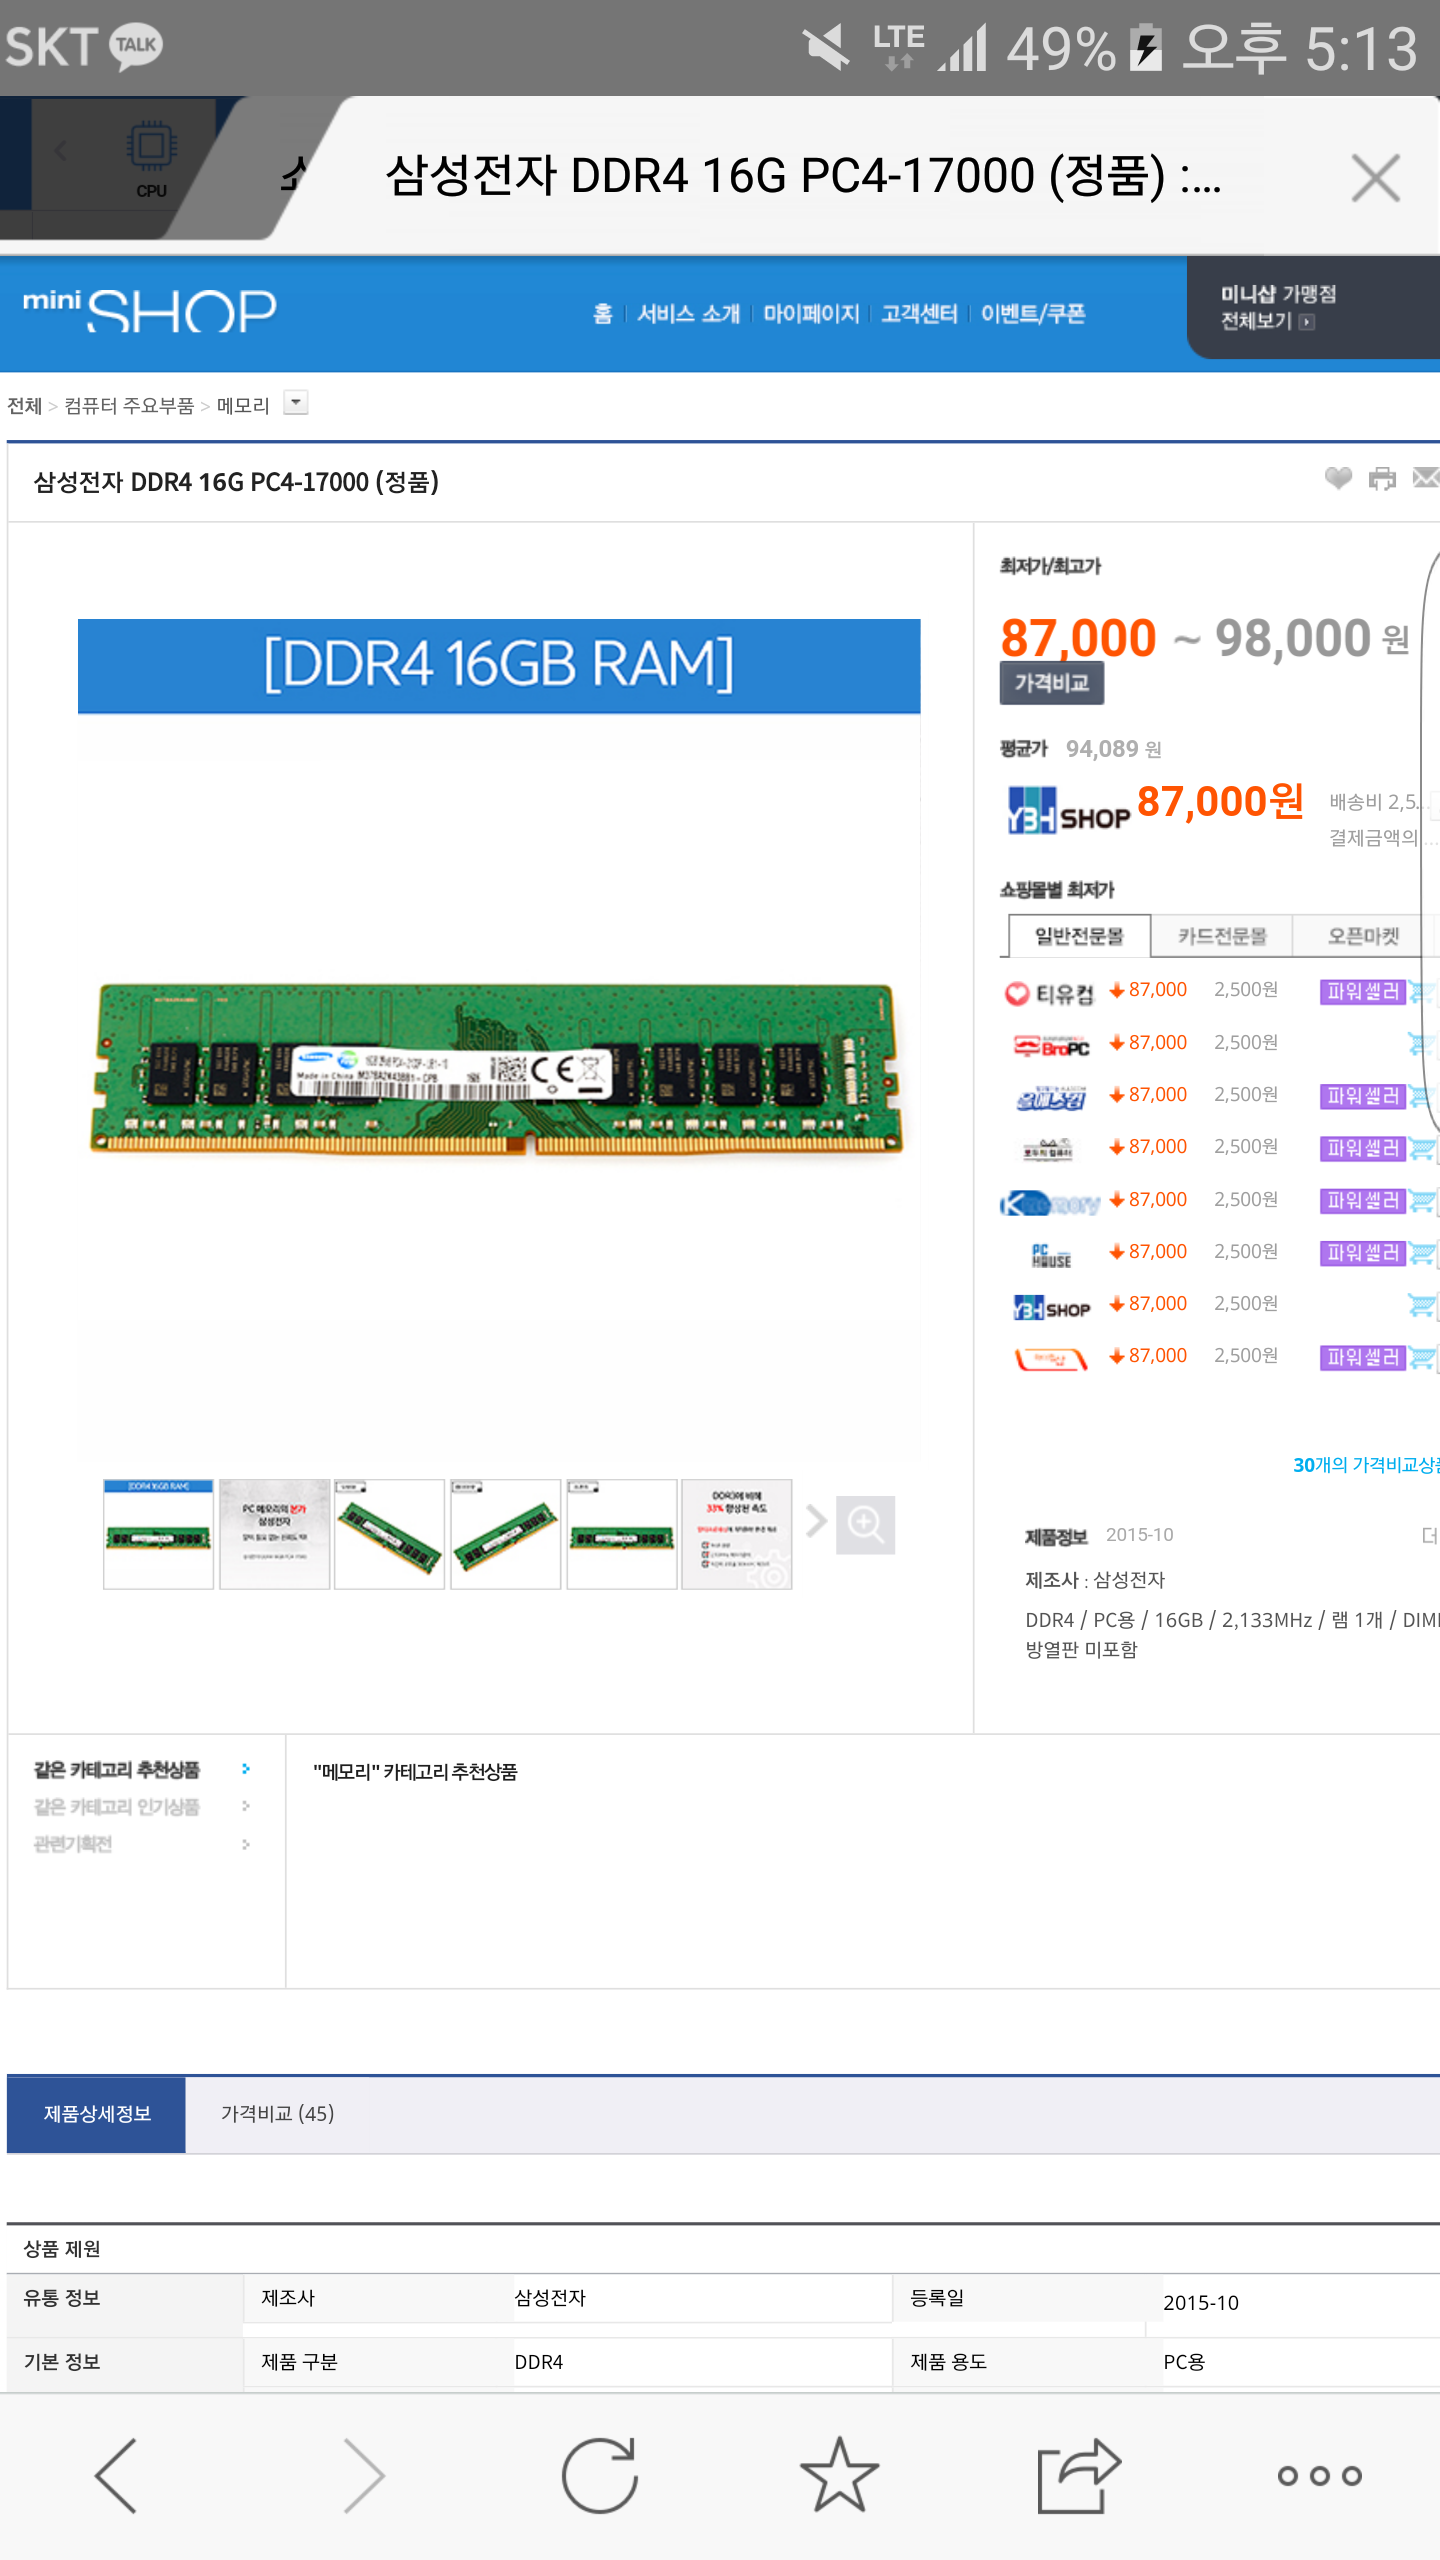The height and width of the screenshot is (2560, 1440).
Task: Go to 홈 in the top navigation
Action: tap(602, 314)
